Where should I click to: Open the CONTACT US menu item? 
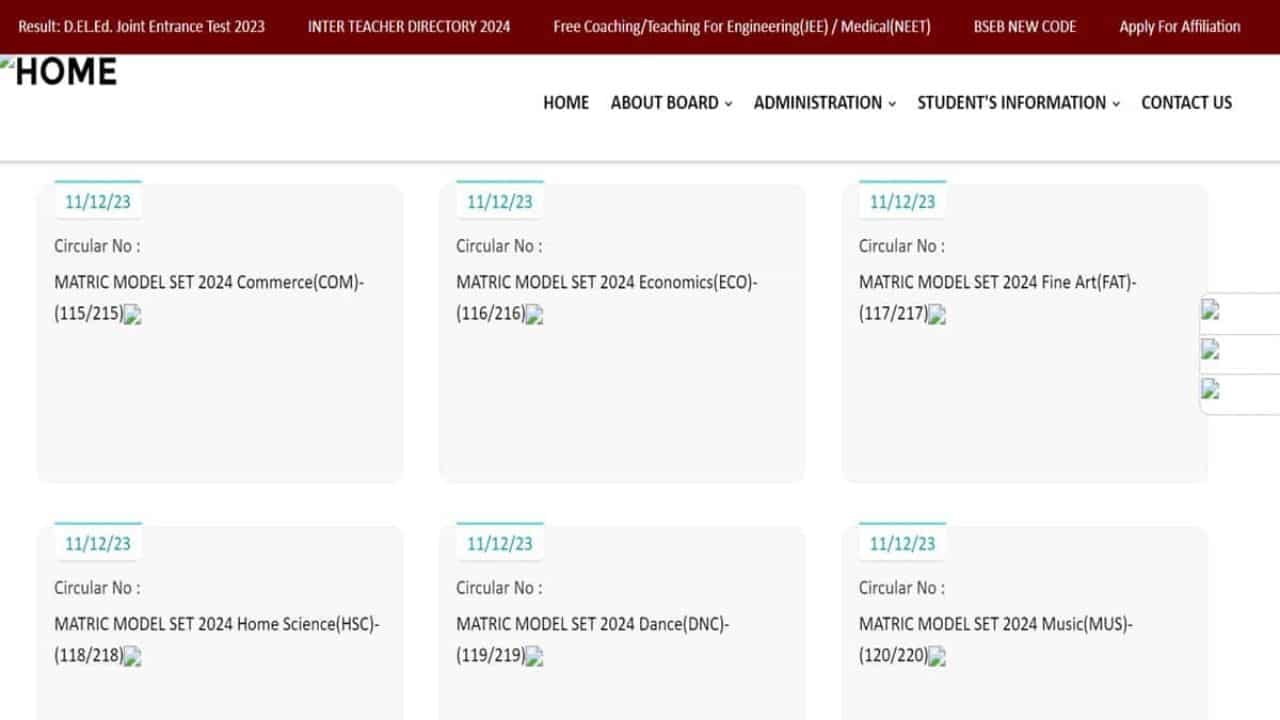coord(1187,103)
